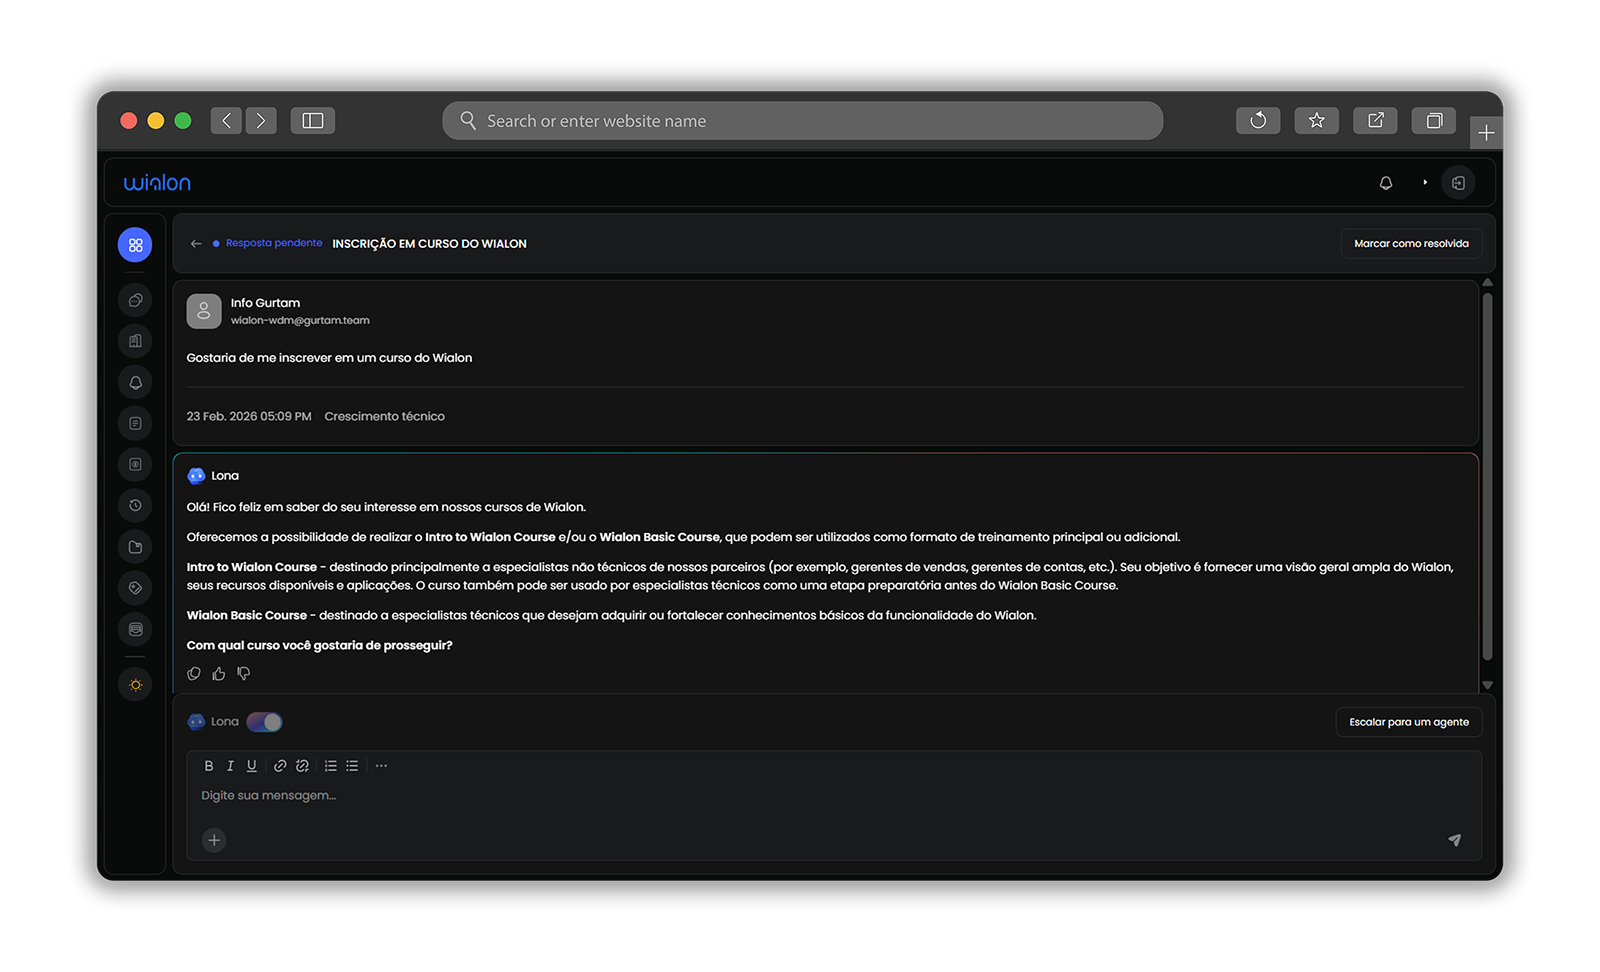Copy Lona's reply with the copy icon
The width and height of the screenshot is (1600, 972).
click(x=194, y=674)
